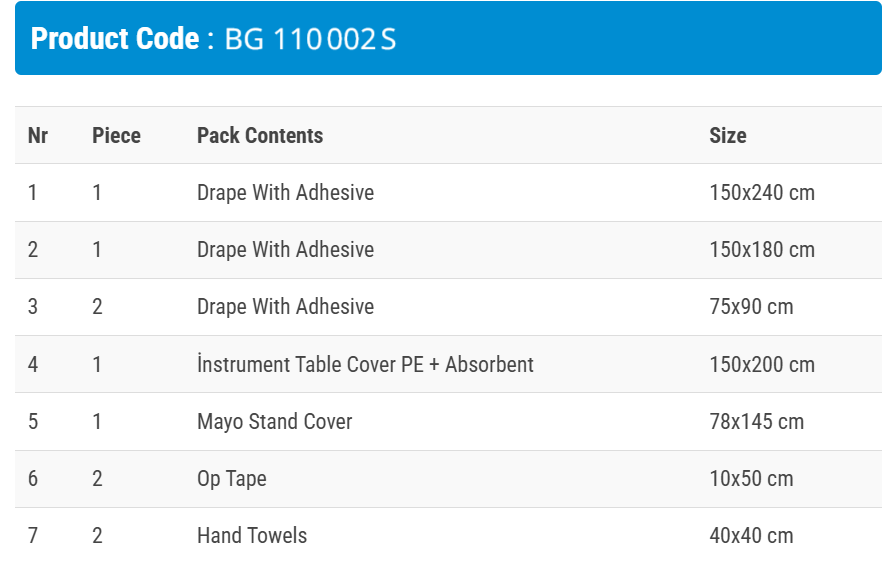Click the Op Tape entry

point(231,479)
